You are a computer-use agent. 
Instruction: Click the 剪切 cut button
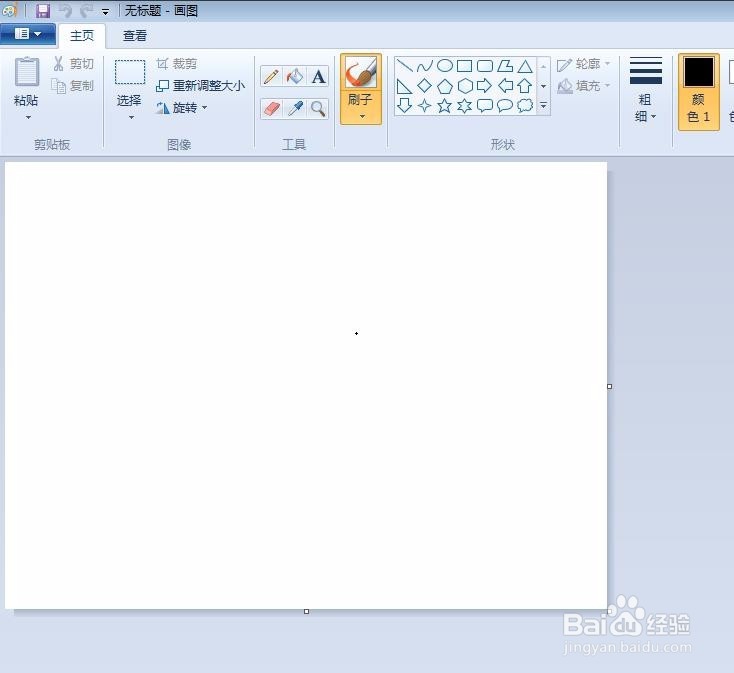73,64
